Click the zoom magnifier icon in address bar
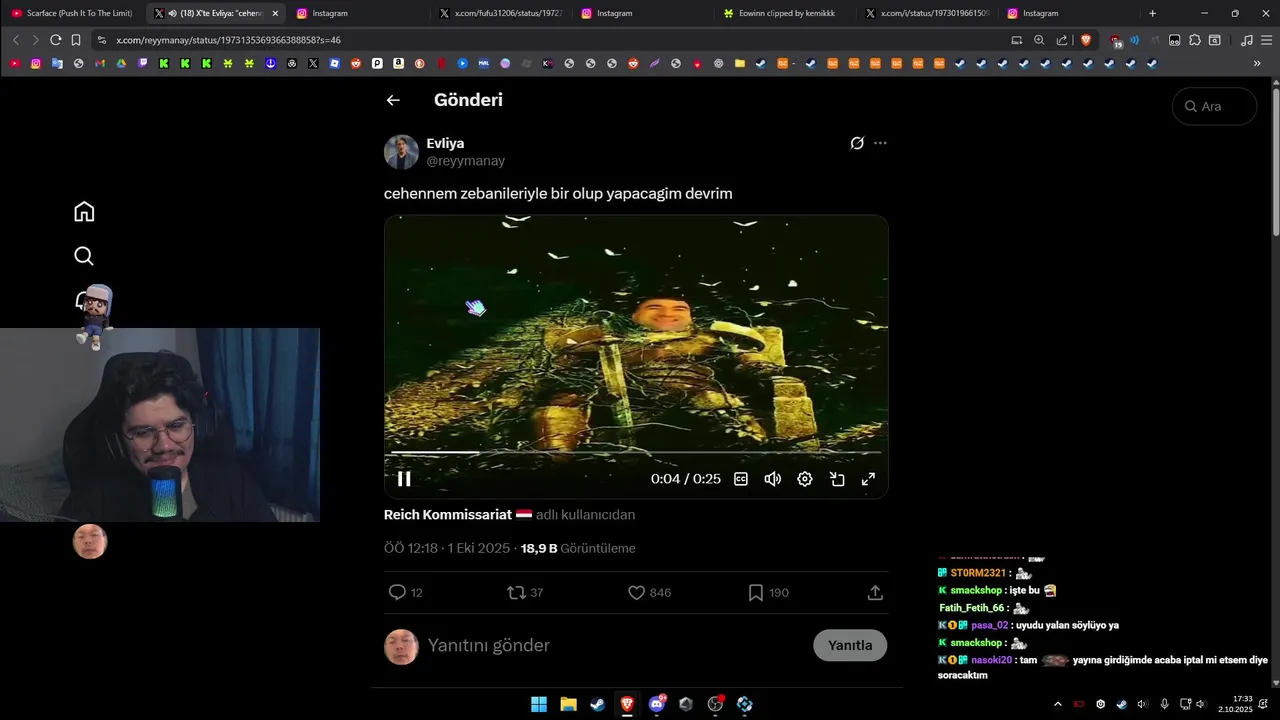1280x720 pixels. (x=1039, y=40)
